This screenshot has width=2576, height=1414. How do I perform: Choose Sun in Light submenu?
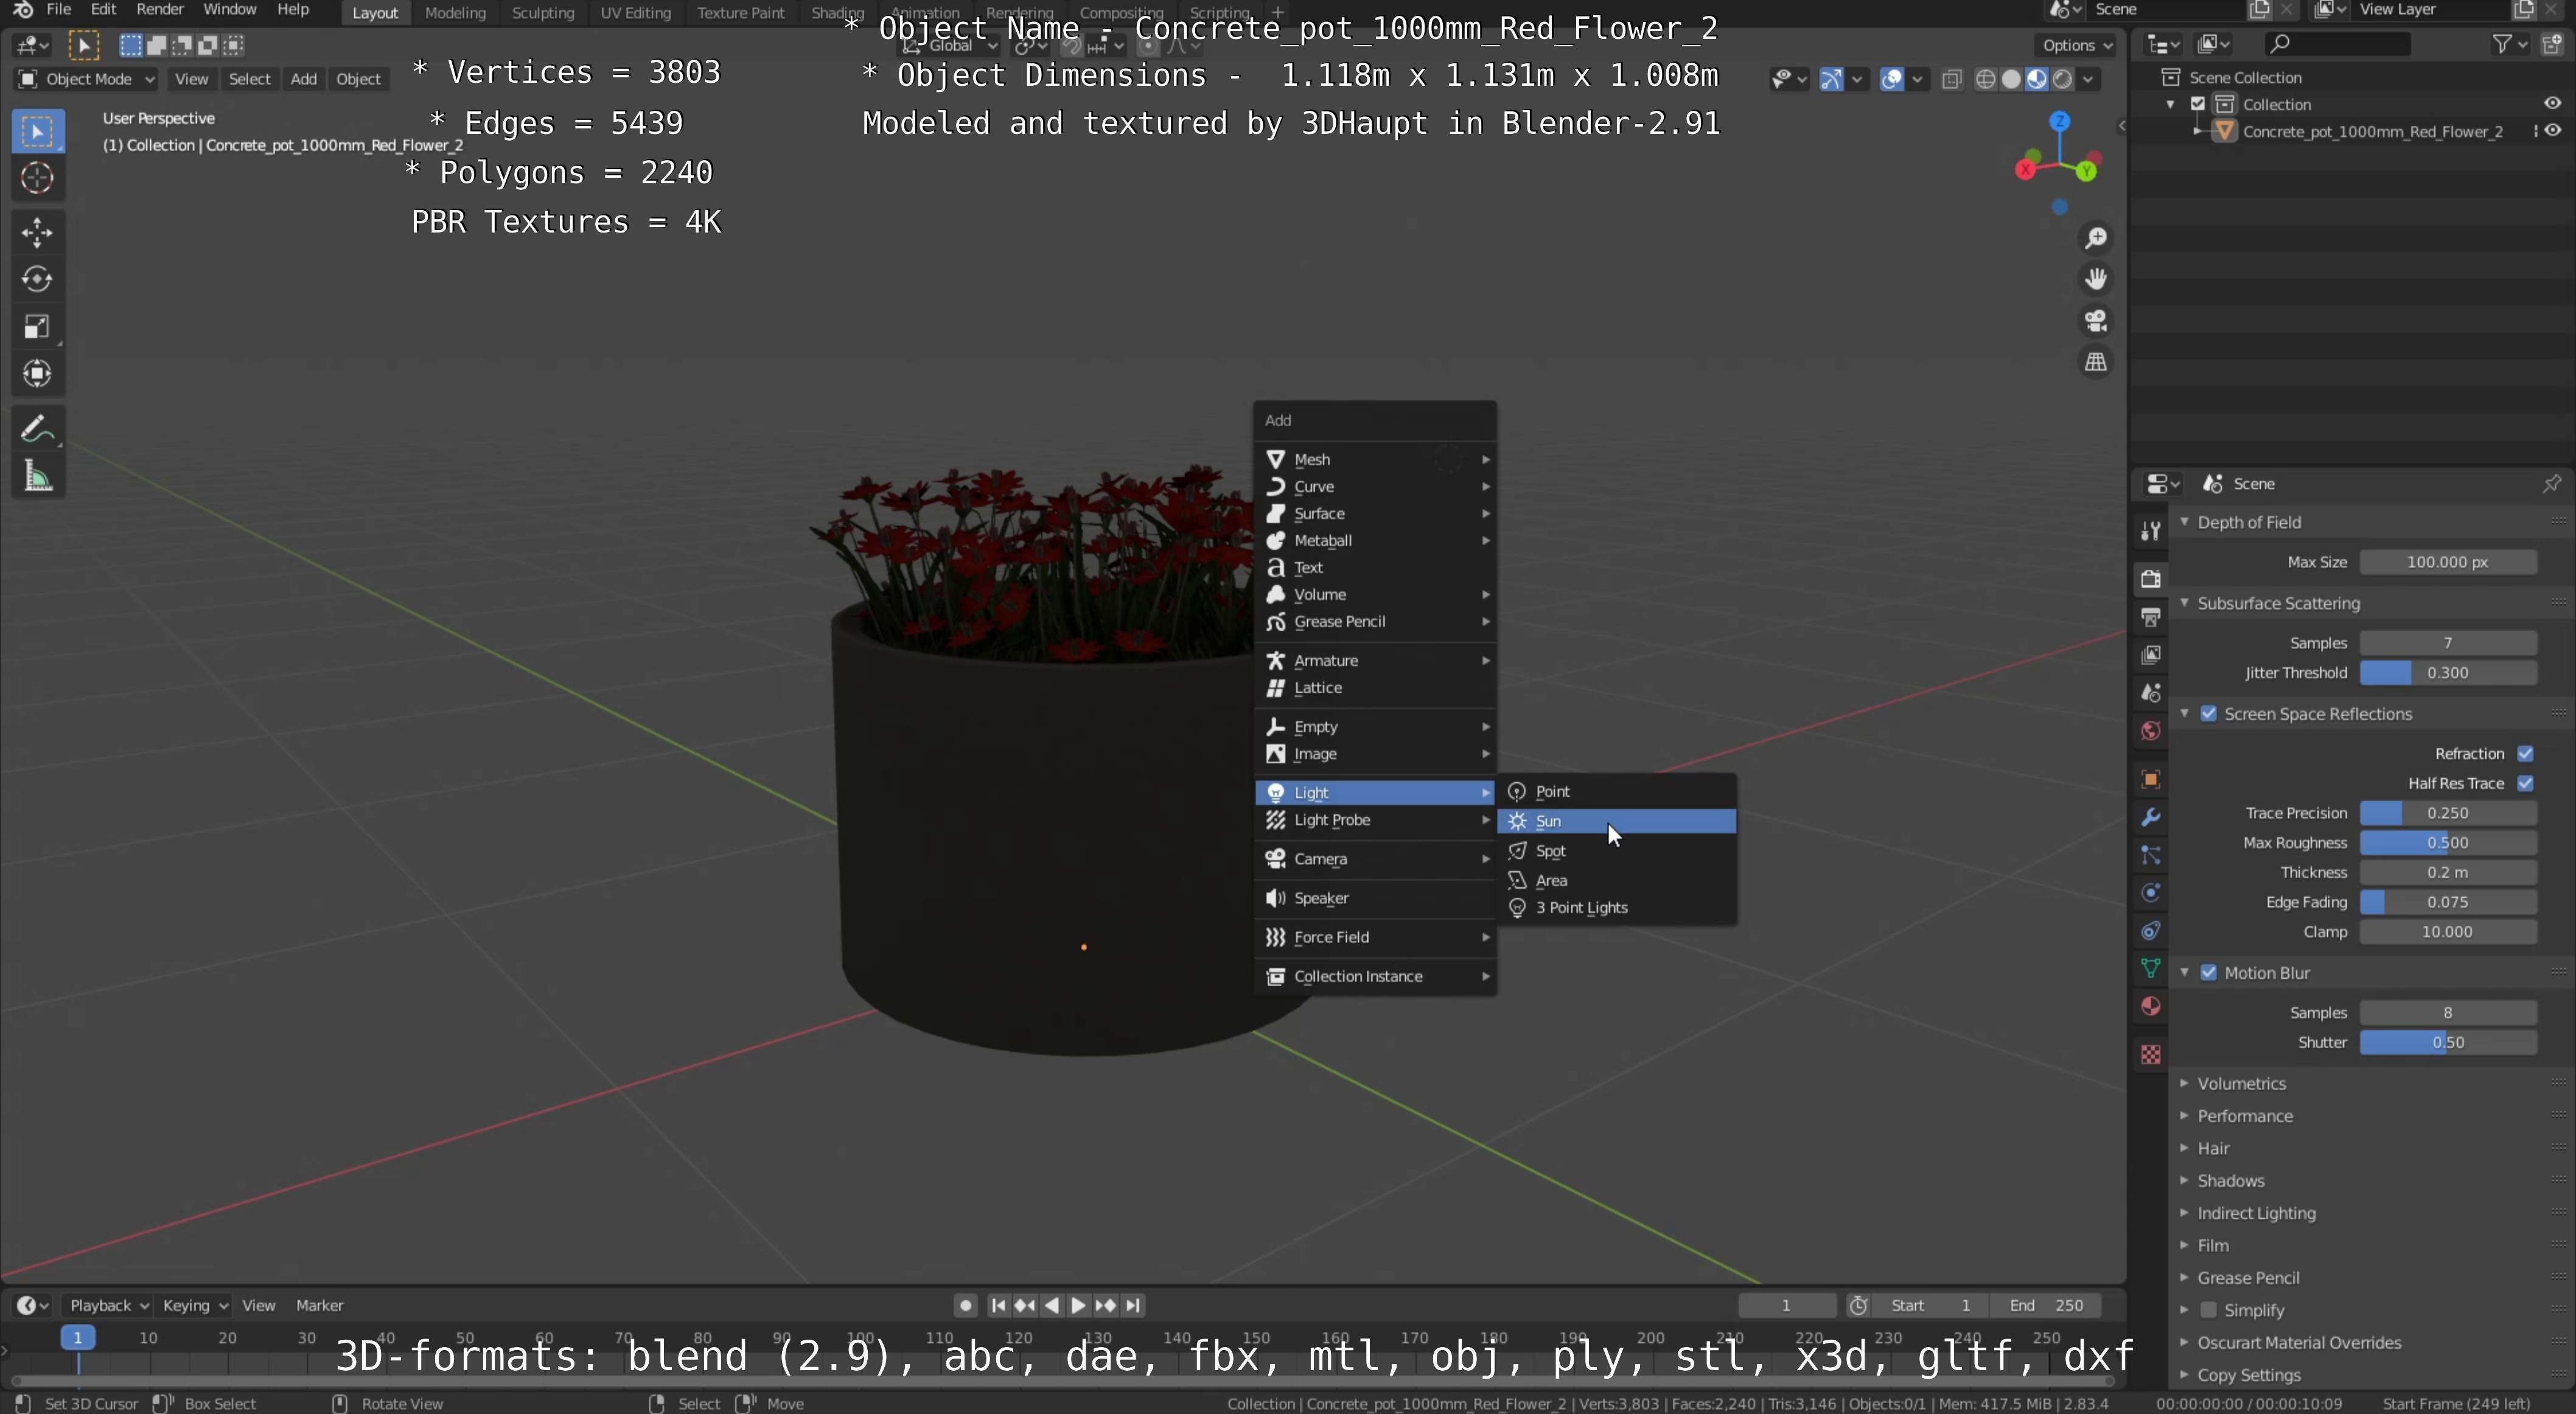pos(1616,821)
